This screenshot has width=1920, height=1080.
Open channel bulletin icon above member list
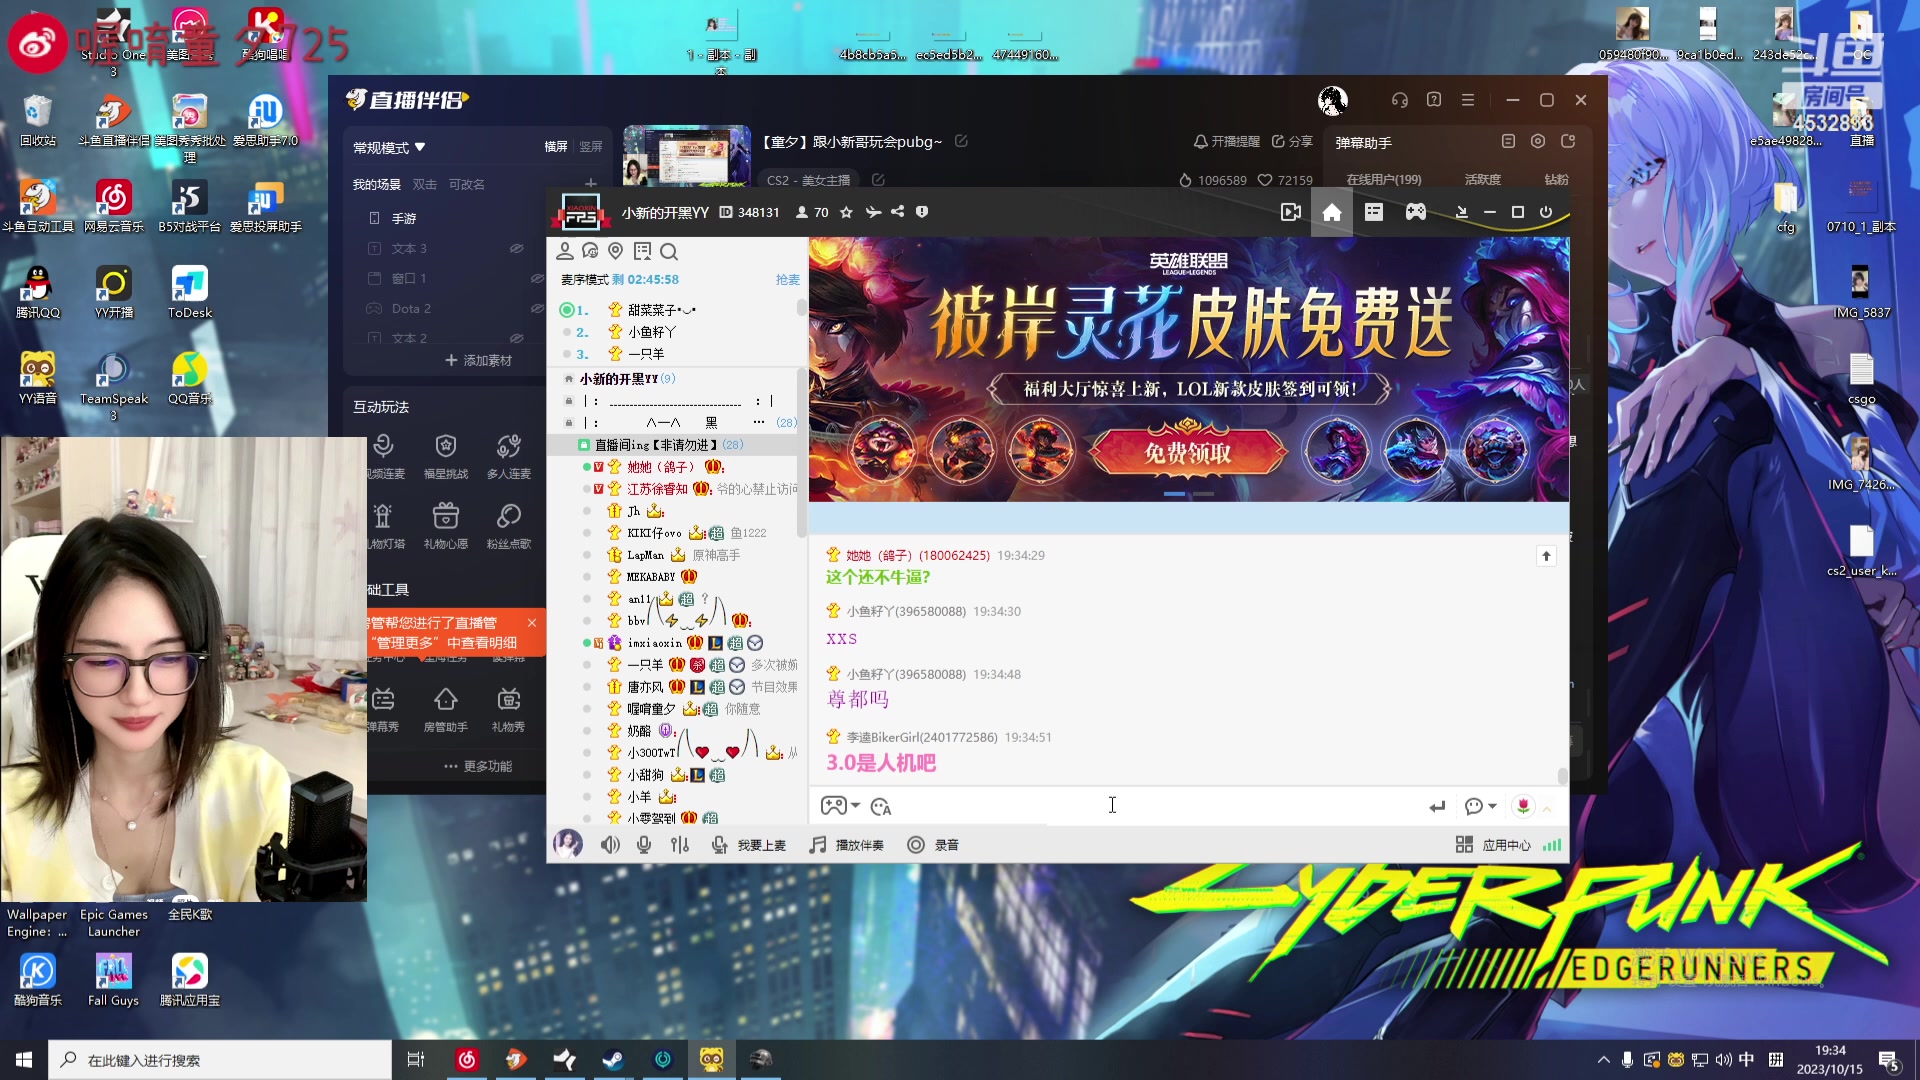pos(642,251)
